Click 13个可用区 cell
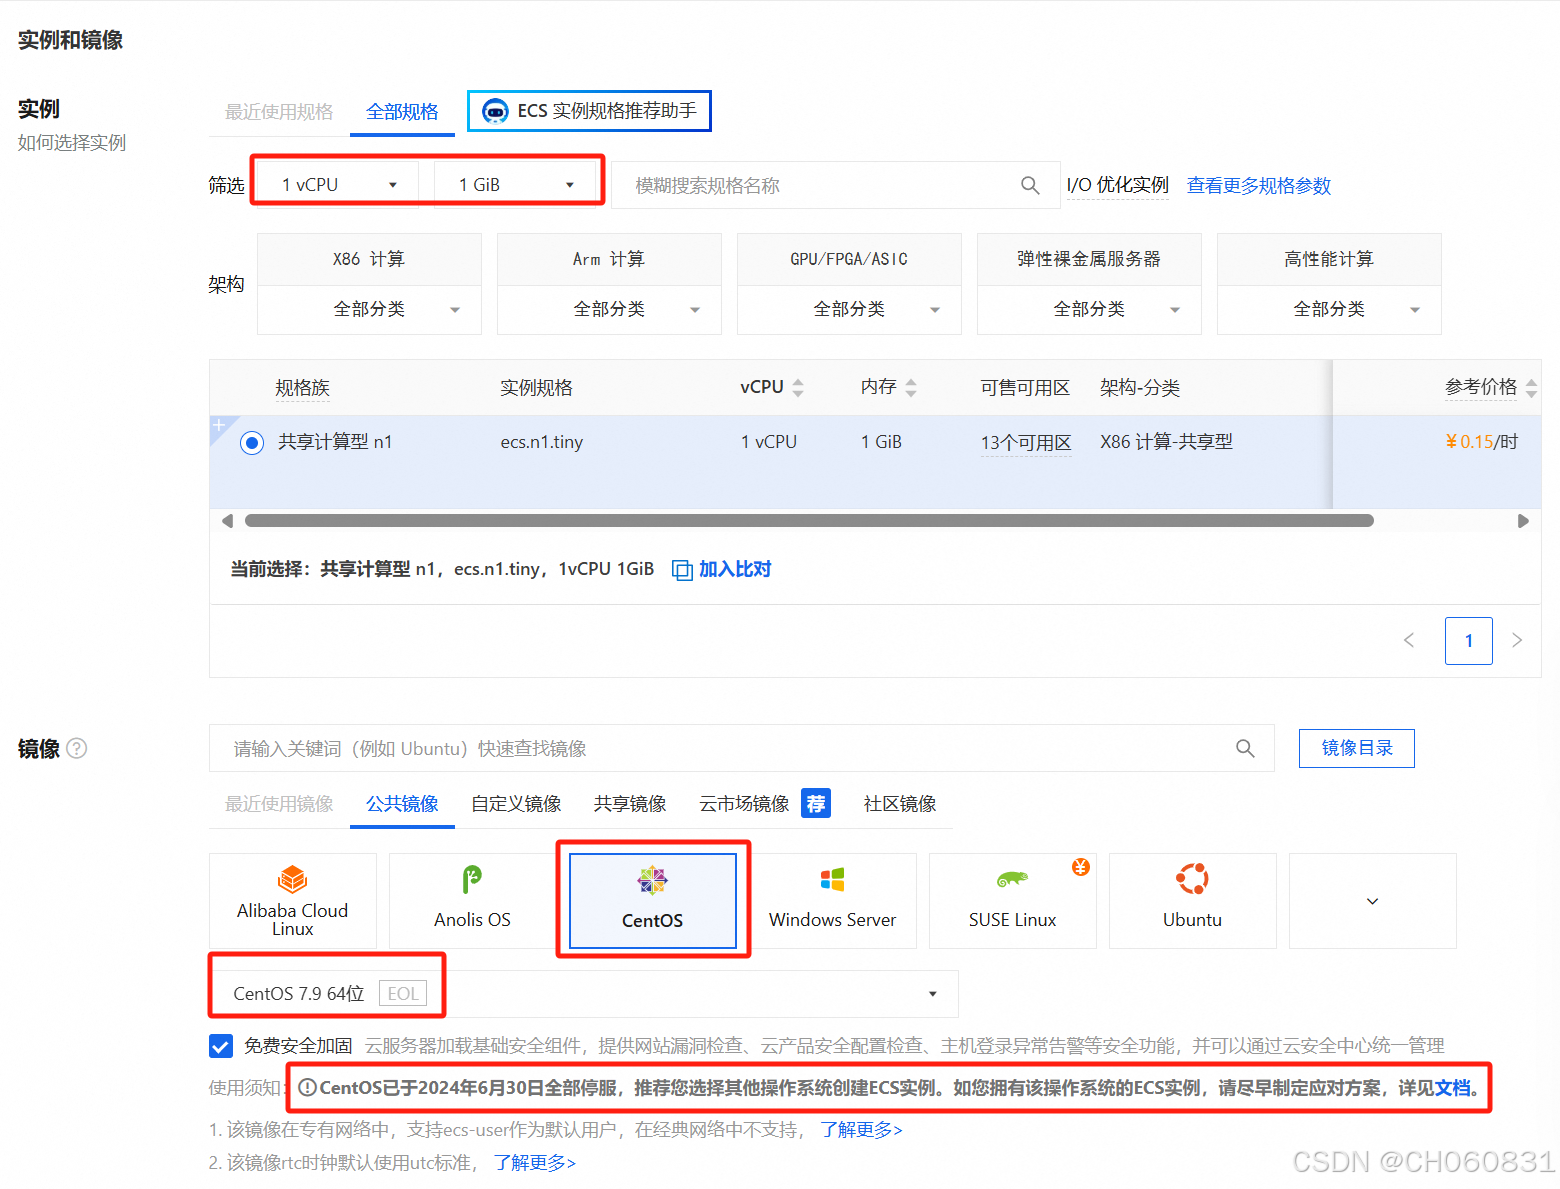The width and height of the screenshot is (1560, 1189). 1026,443
